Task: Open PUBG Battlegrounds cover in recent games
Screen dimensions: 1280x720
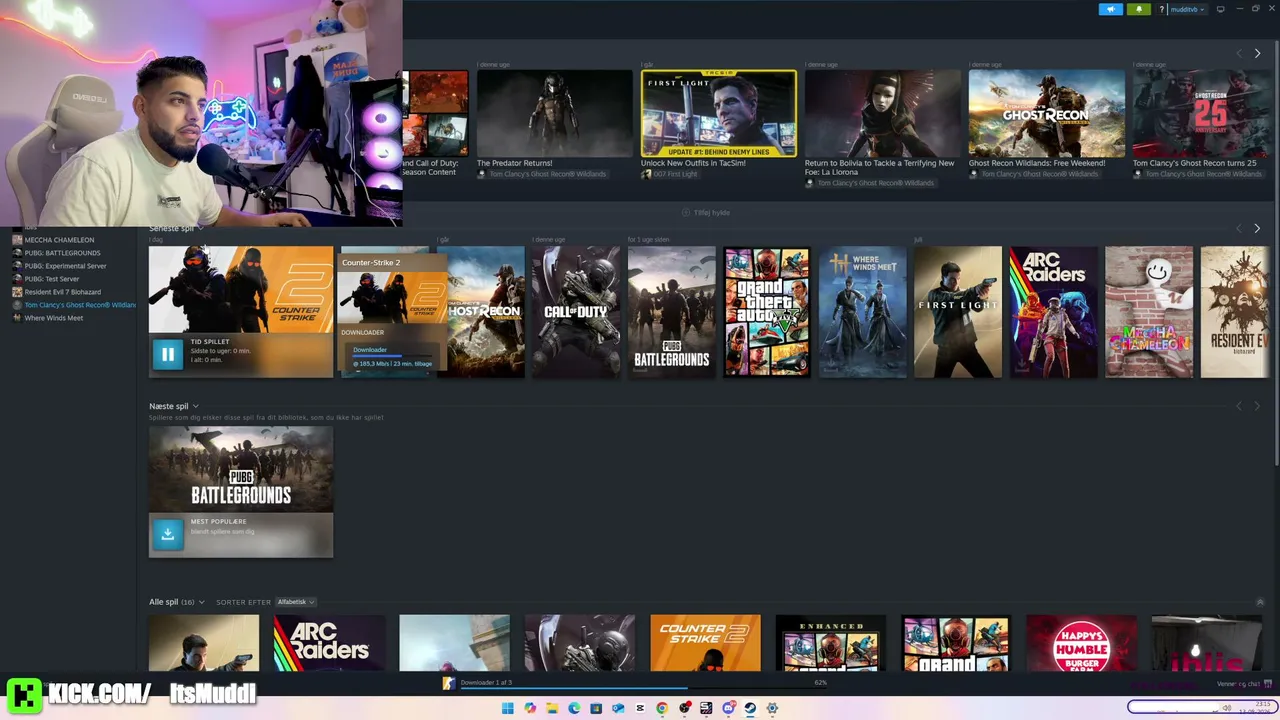Action: click(x=672, y=312)
